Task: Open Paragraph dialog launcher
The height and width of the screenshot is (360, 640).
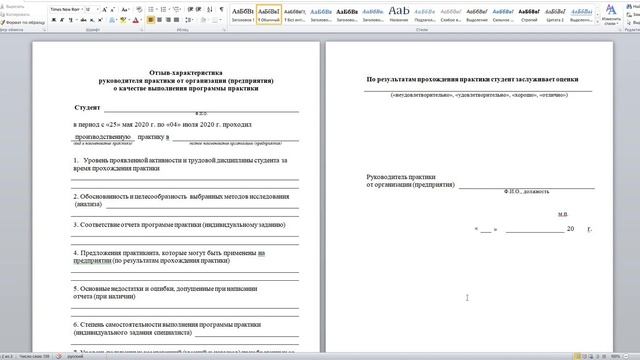Action: click(x=224, y=30)
